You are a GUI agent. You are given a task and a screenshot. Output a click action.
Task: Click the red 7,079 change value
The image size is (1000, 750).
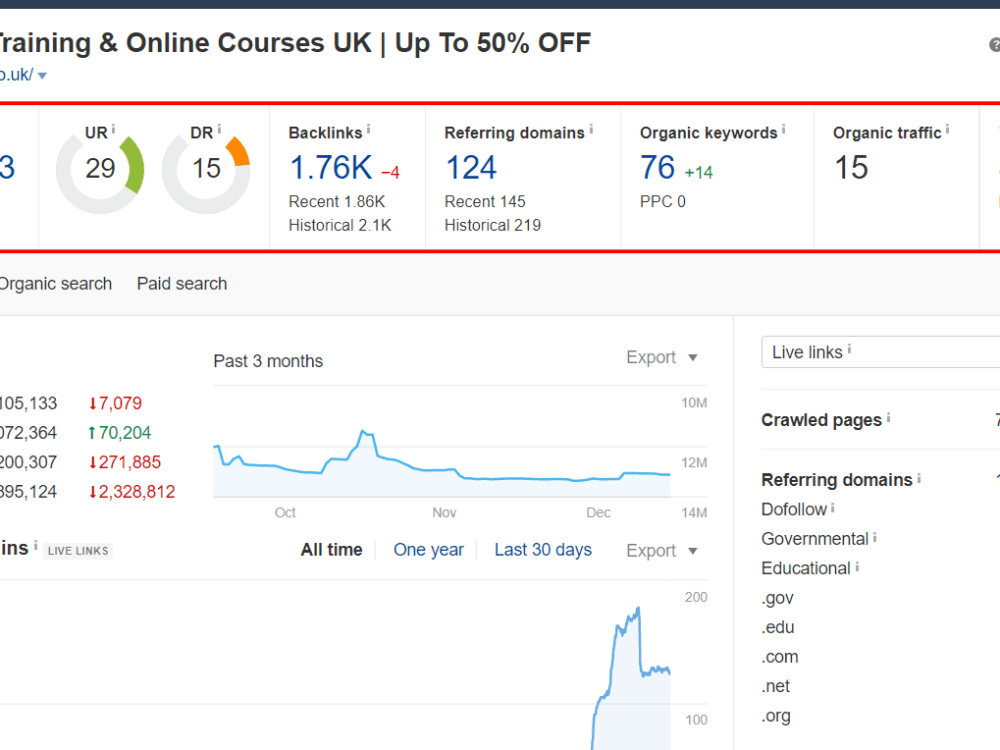115,403
